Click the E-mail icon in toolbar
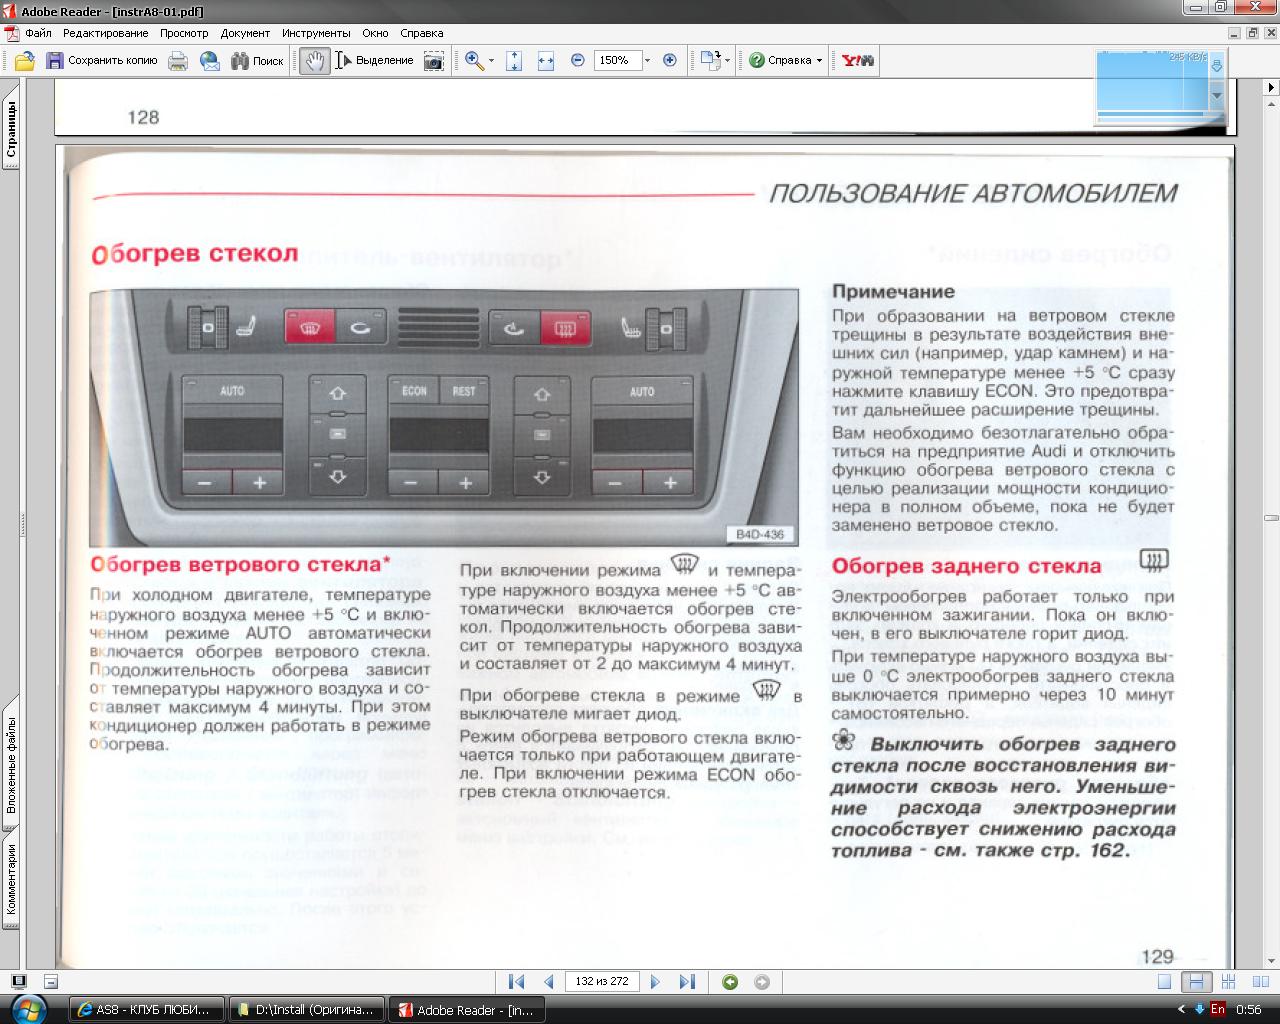 (x=210, y=61)
